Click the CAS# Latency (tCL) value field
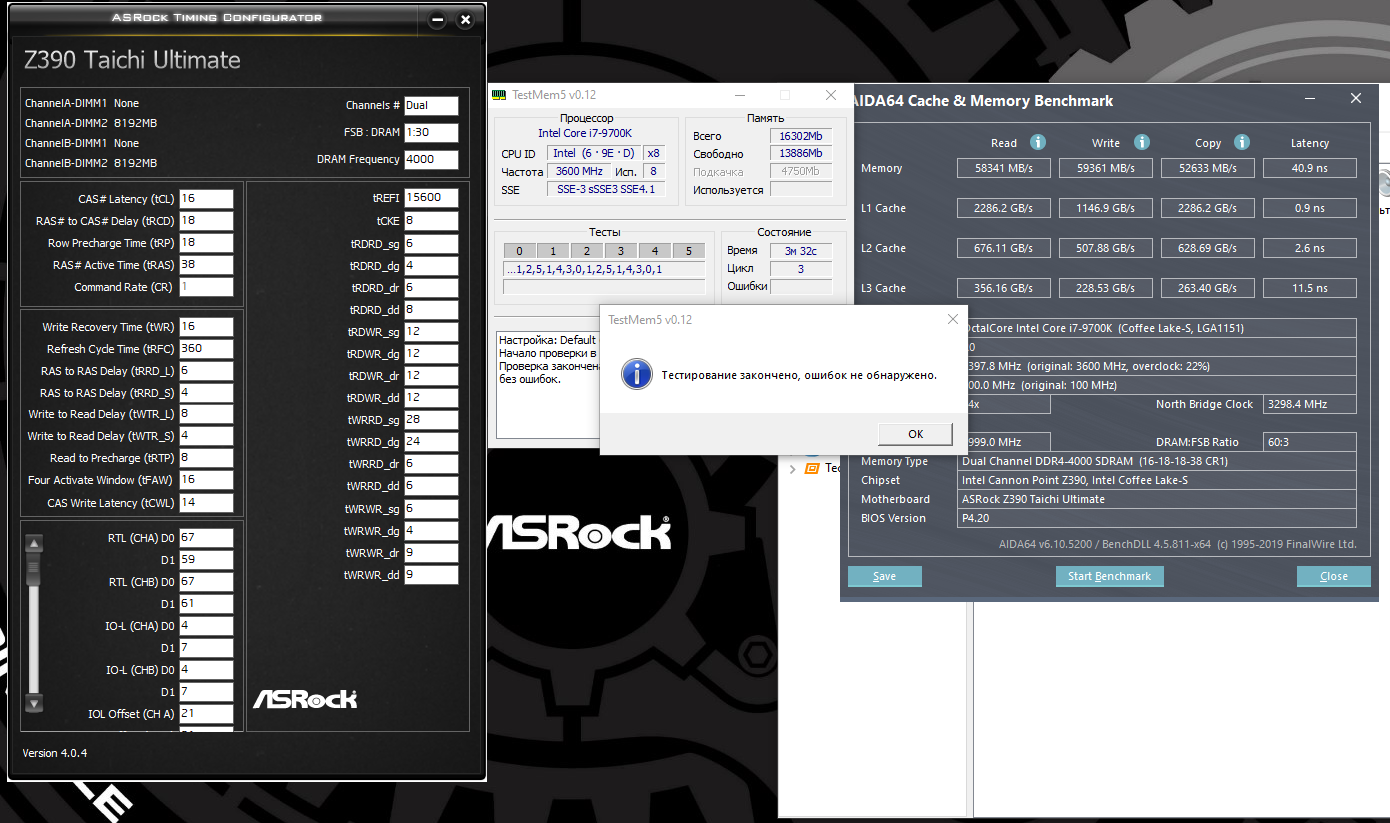 [206, 199]
